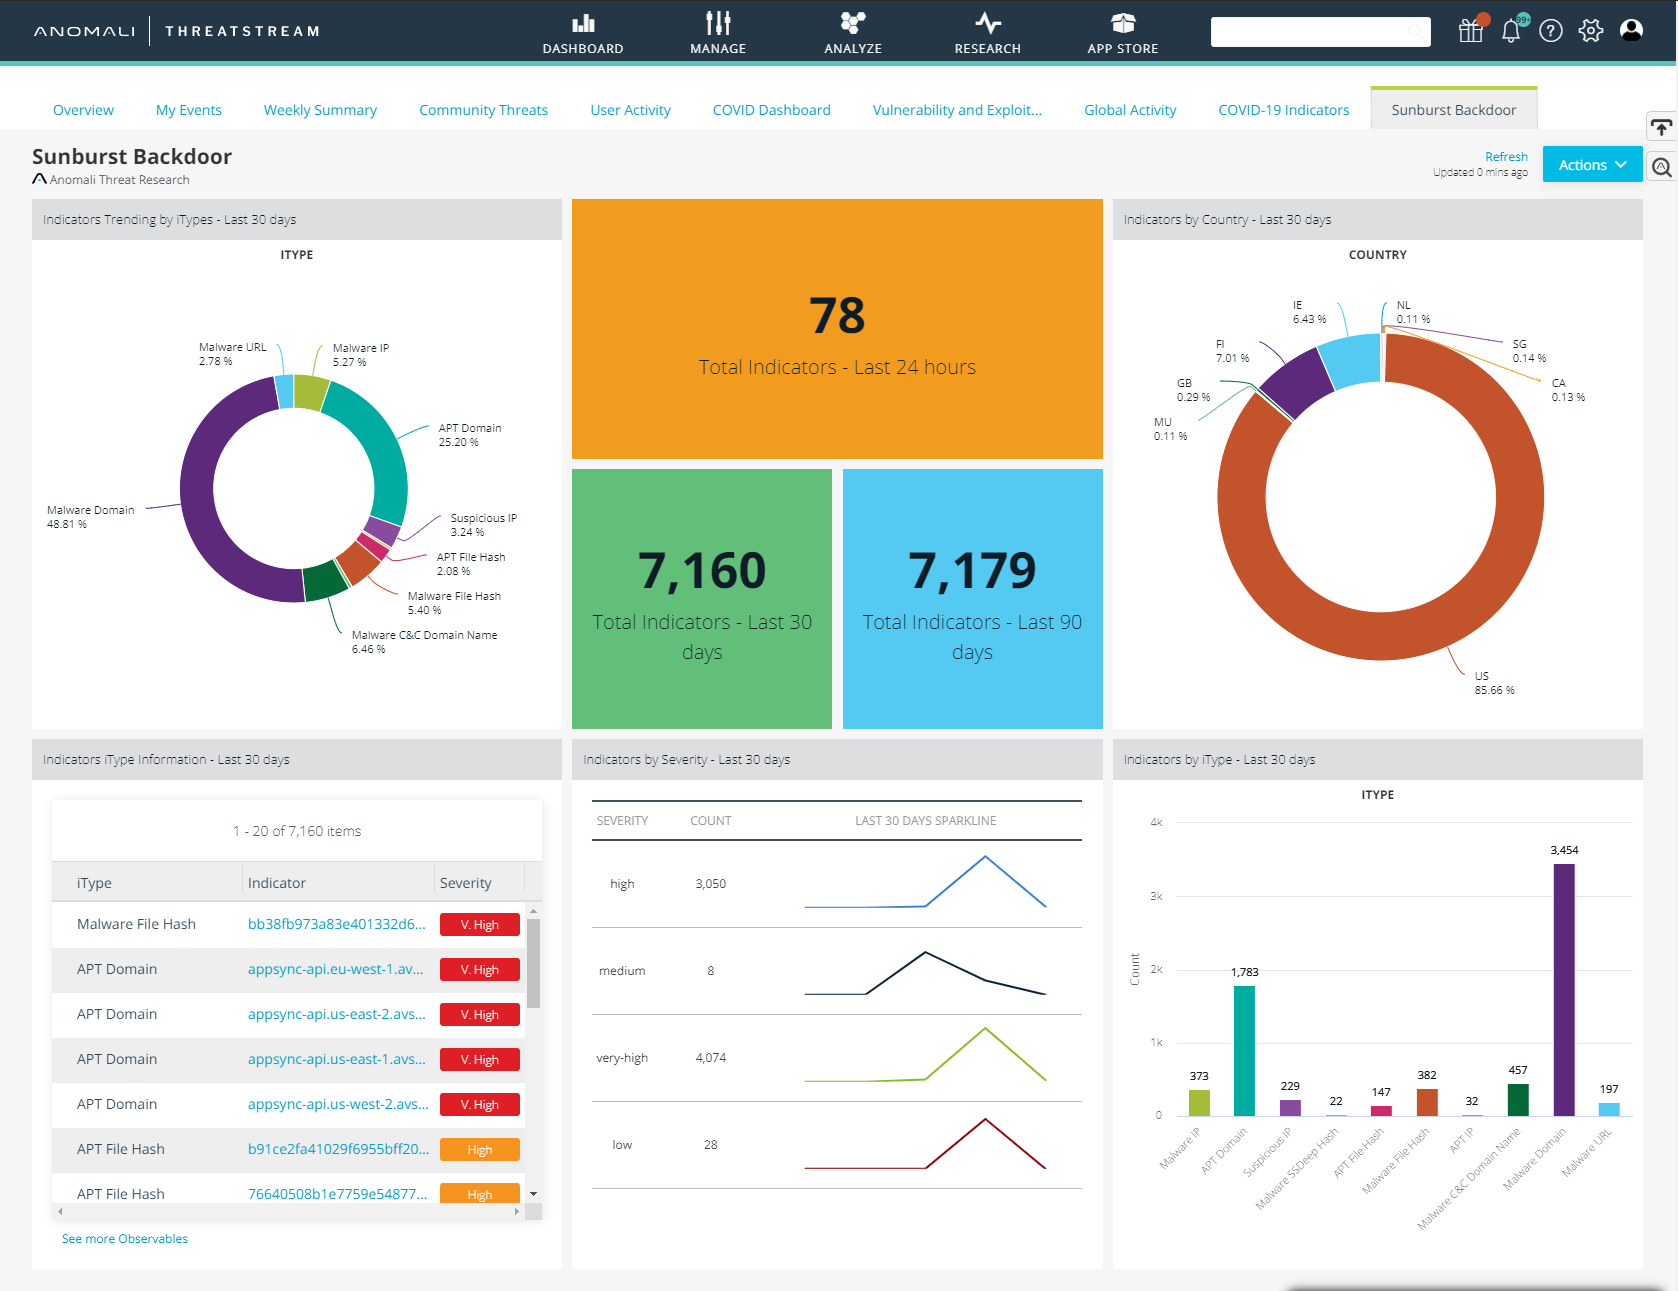Open the App Store icon
The height and width of the screenshot is (1291, 1678).
pyautogui.click(x=1123, y=23)
